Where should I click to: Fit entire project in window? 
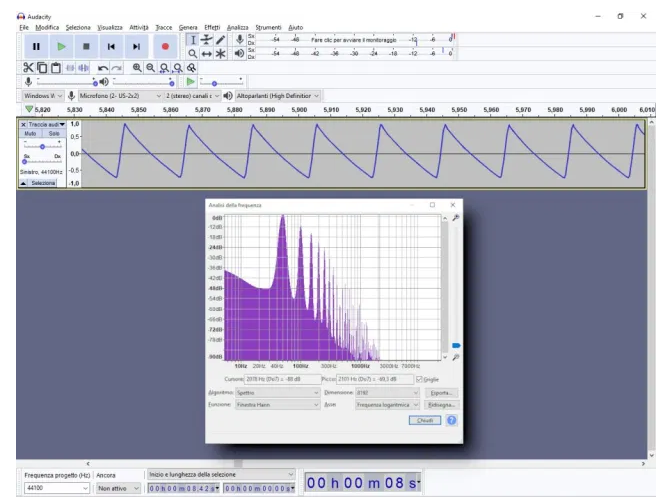tap(178, 67)
